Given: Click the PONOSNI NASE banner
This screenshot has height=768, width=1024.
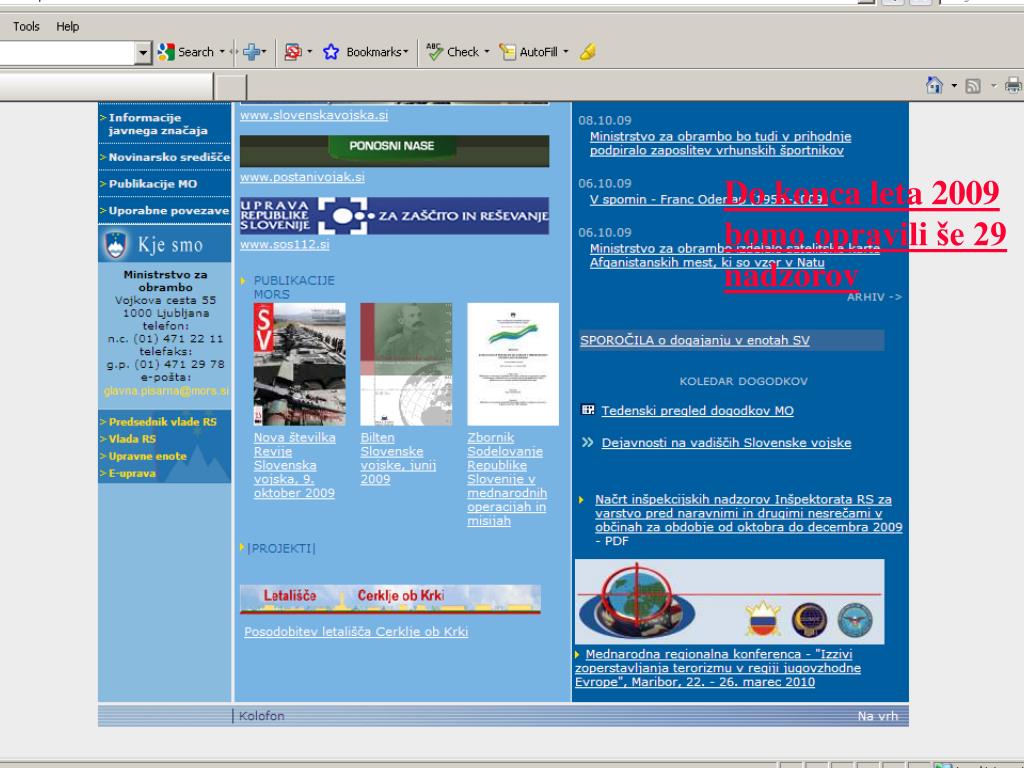Looking at the screenshot, I should (394, 151).
